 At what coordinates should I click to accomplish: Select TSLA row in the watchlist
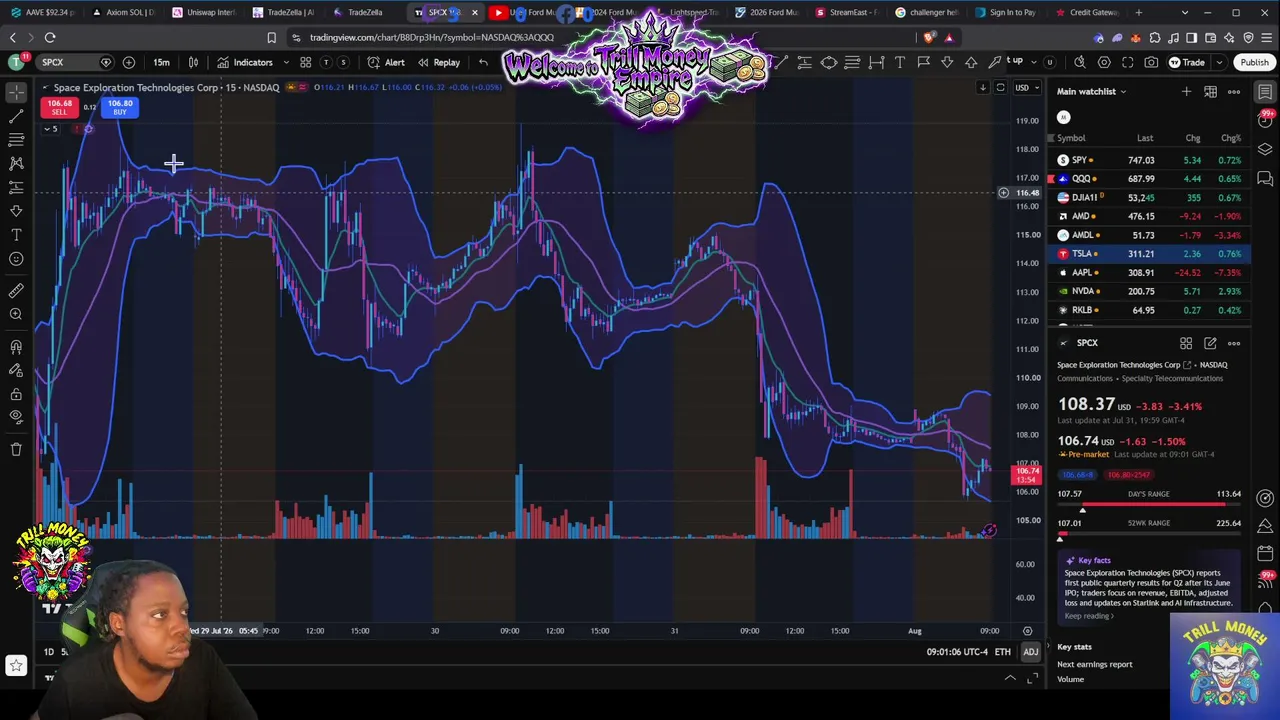pos(1148,254)
